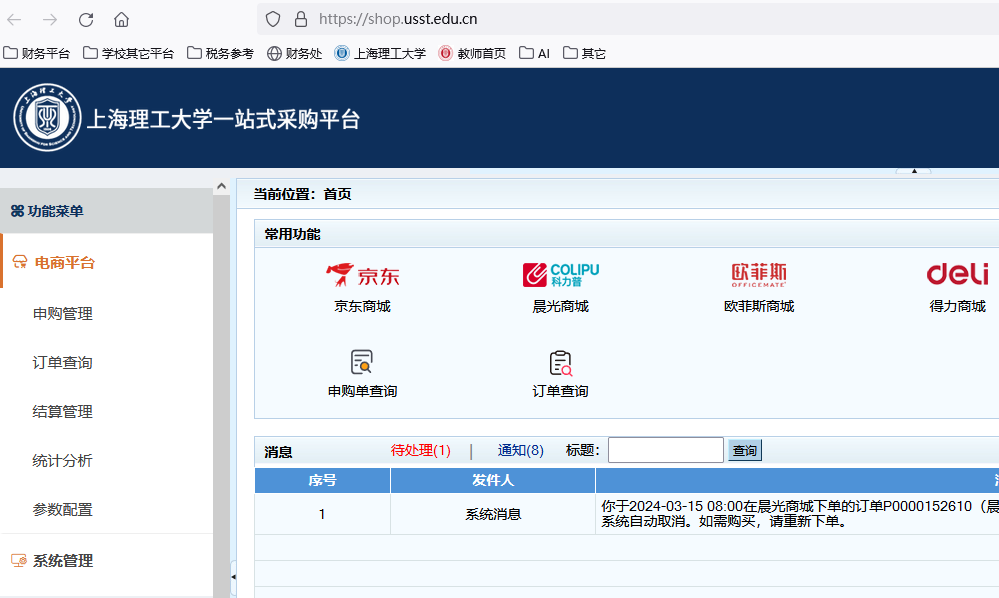The height and width of the screenshot is (598, 999).
Task: Click the browser home icon
Action: pos(121,19)
